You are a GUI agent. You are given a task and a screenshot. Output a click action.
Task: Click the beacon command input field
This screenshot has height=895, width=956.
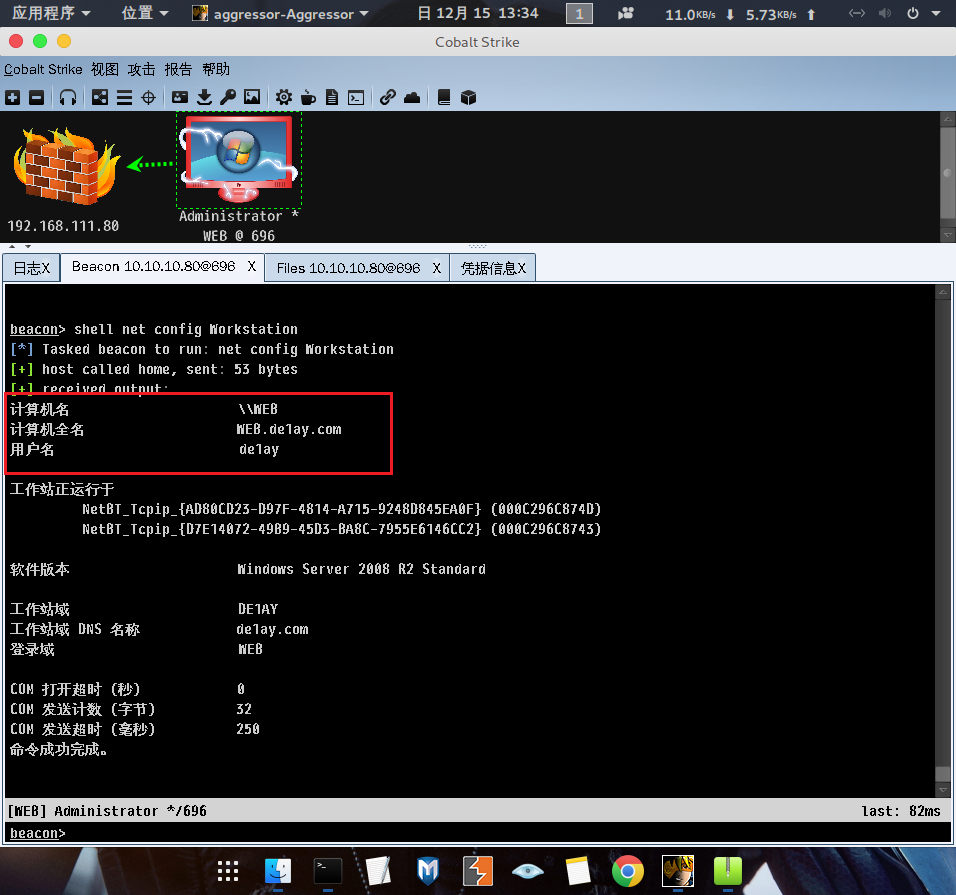[x=478, y=833]
